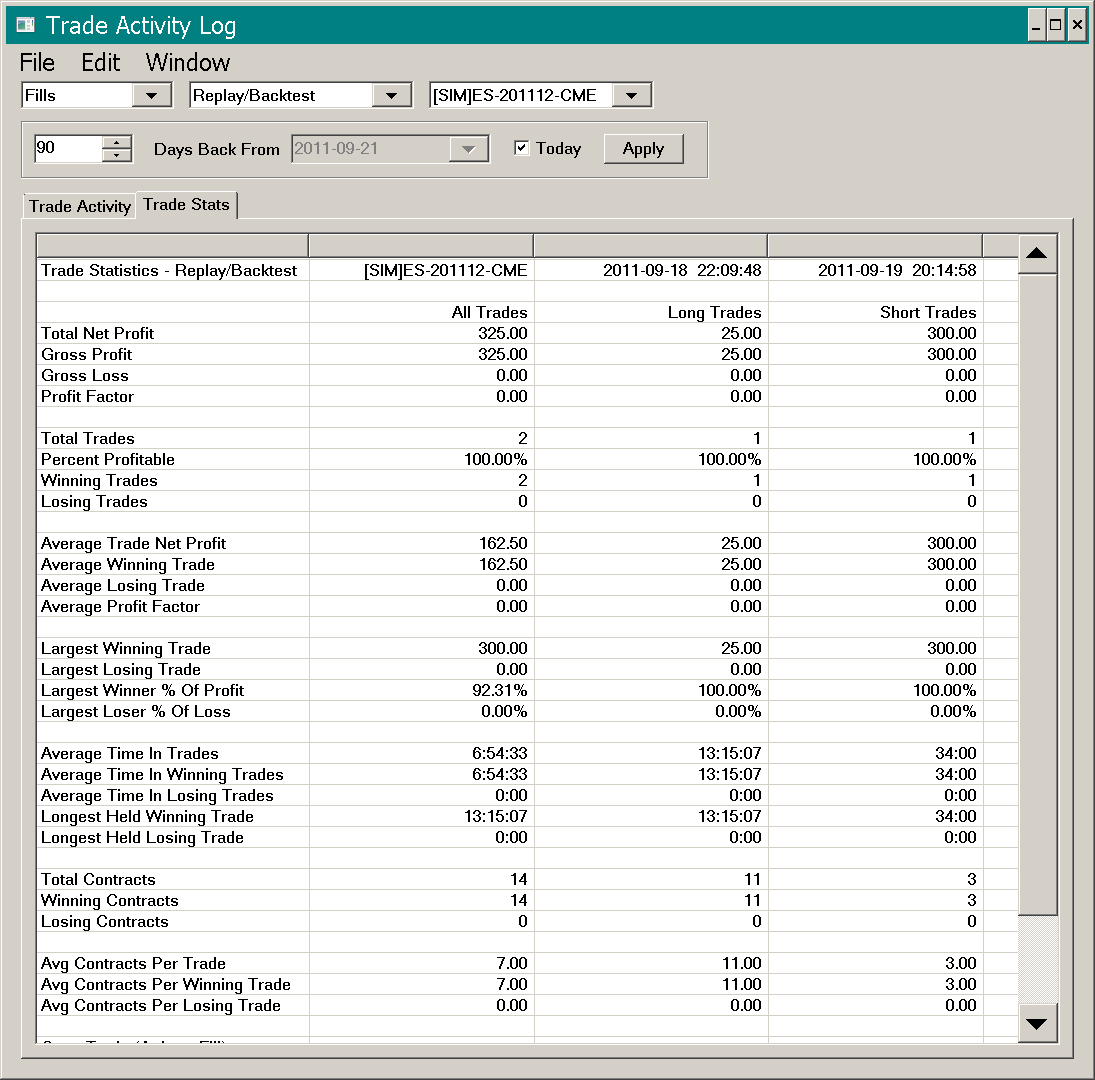Click the scrollbar up arrow

[1037, 253]
